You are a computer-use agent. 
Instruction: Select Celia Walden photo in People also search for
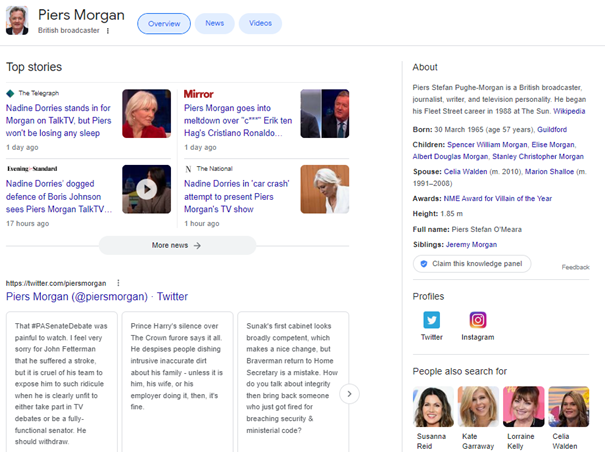569,406
